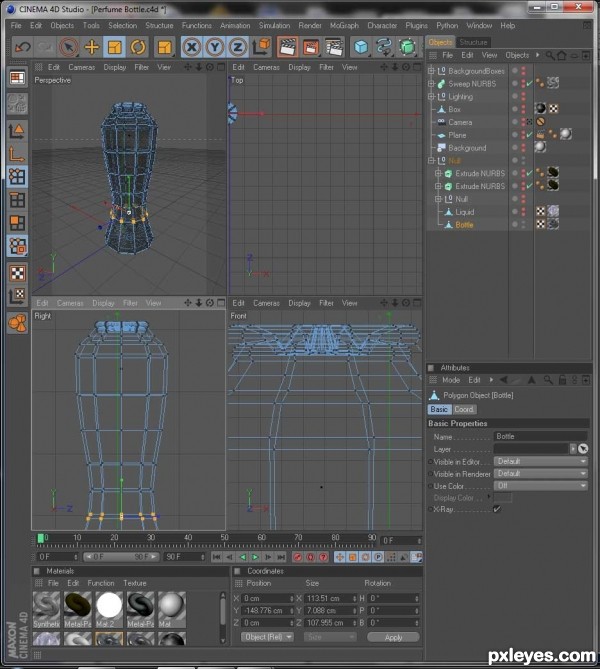Toggle X axis lock
The width and height of the screenshot is (600, 669).
pos(192,47)
